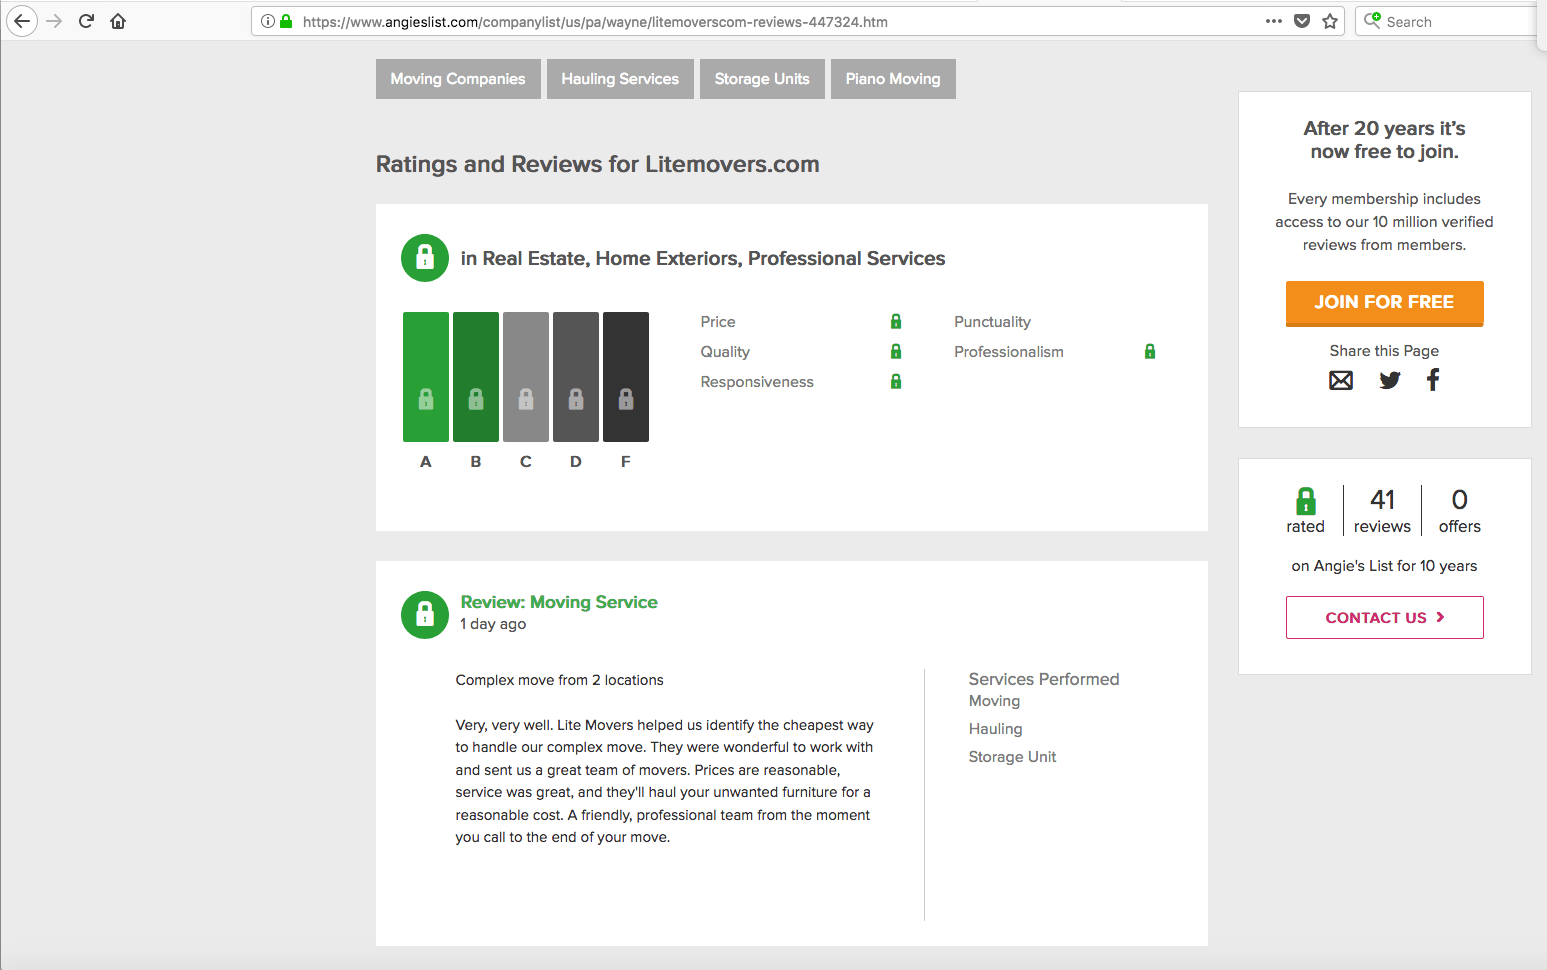Viewport: 1547px width, 970px height.
Task: Open the Piano Moving category
Action: [x=893, y=79]
